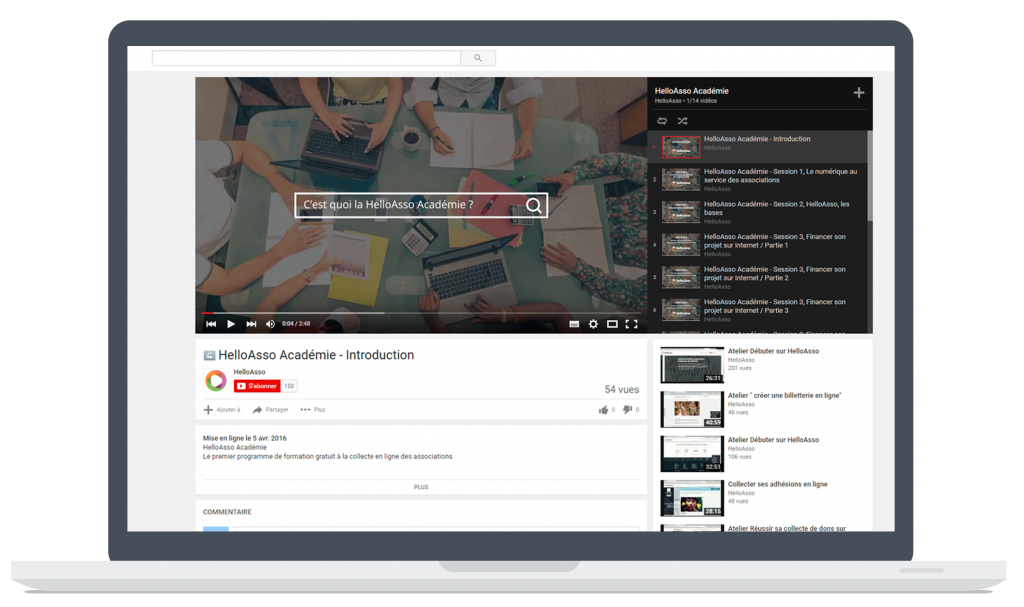
Task: Open the Plus more-actions menu
Action: [x=313, y=410]
